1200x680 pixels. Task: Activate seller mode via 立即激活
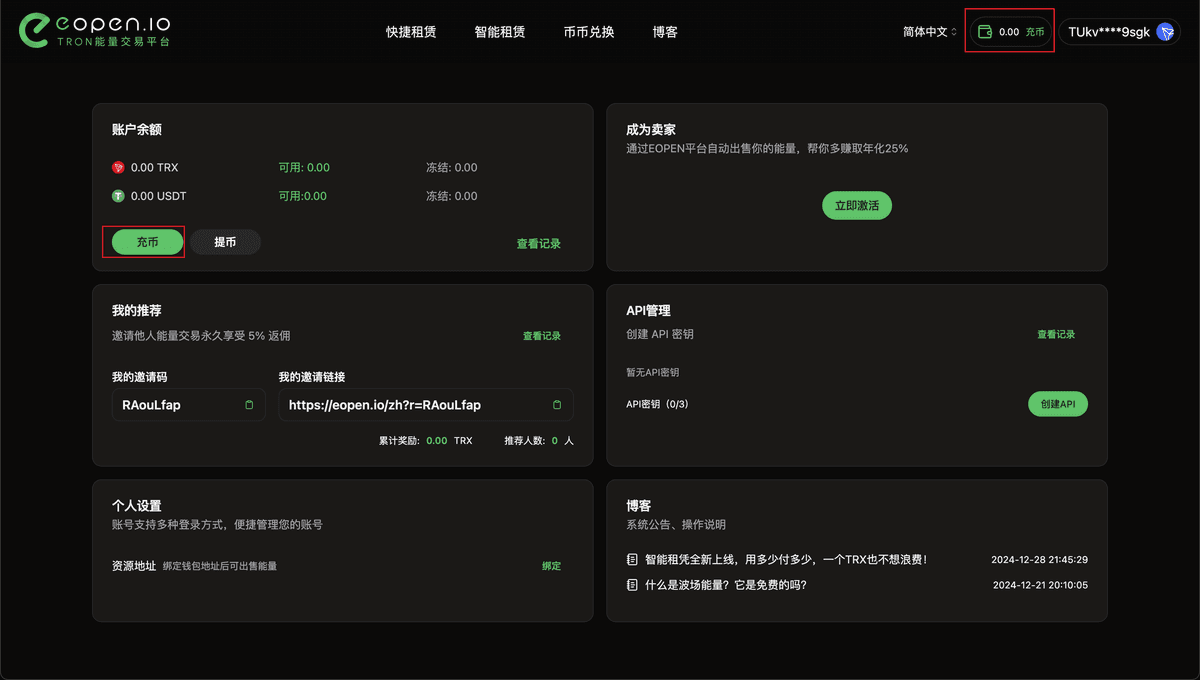(856, 205)
